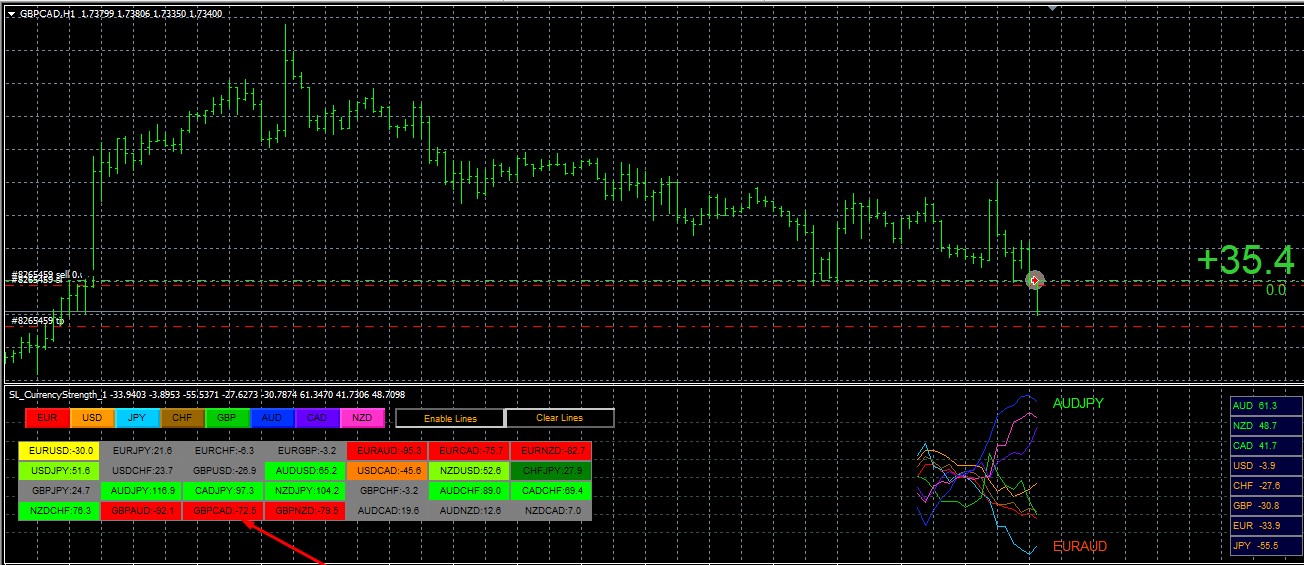This screenshot has width=1304, height=565.
Task: Choose the NZDCHF:76.3 pair cell
Action: click(59, 511)
